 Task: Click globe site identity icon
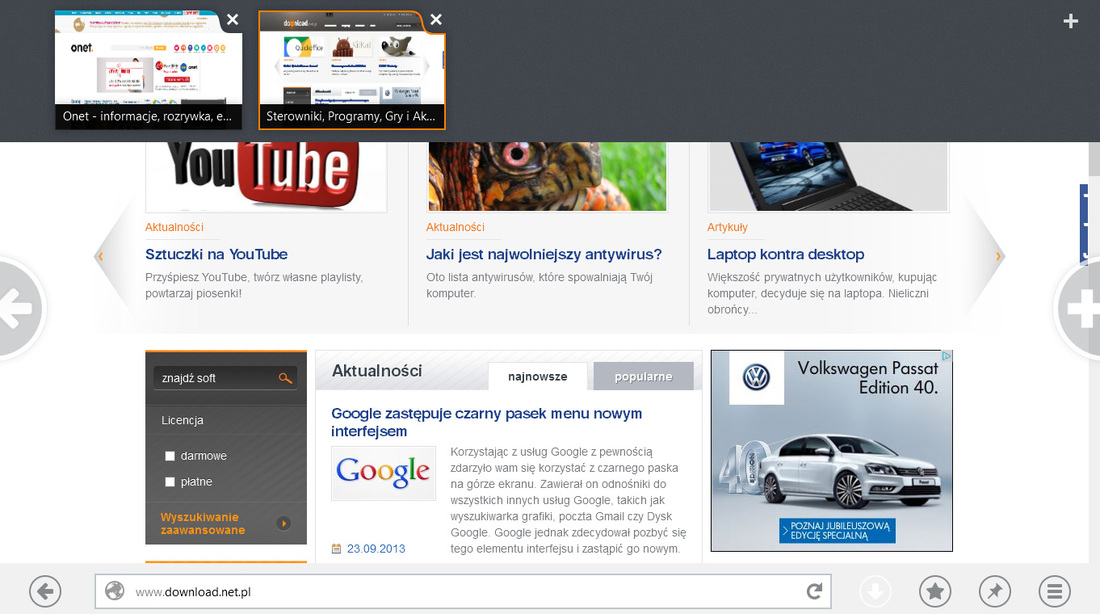coord(114,592)
